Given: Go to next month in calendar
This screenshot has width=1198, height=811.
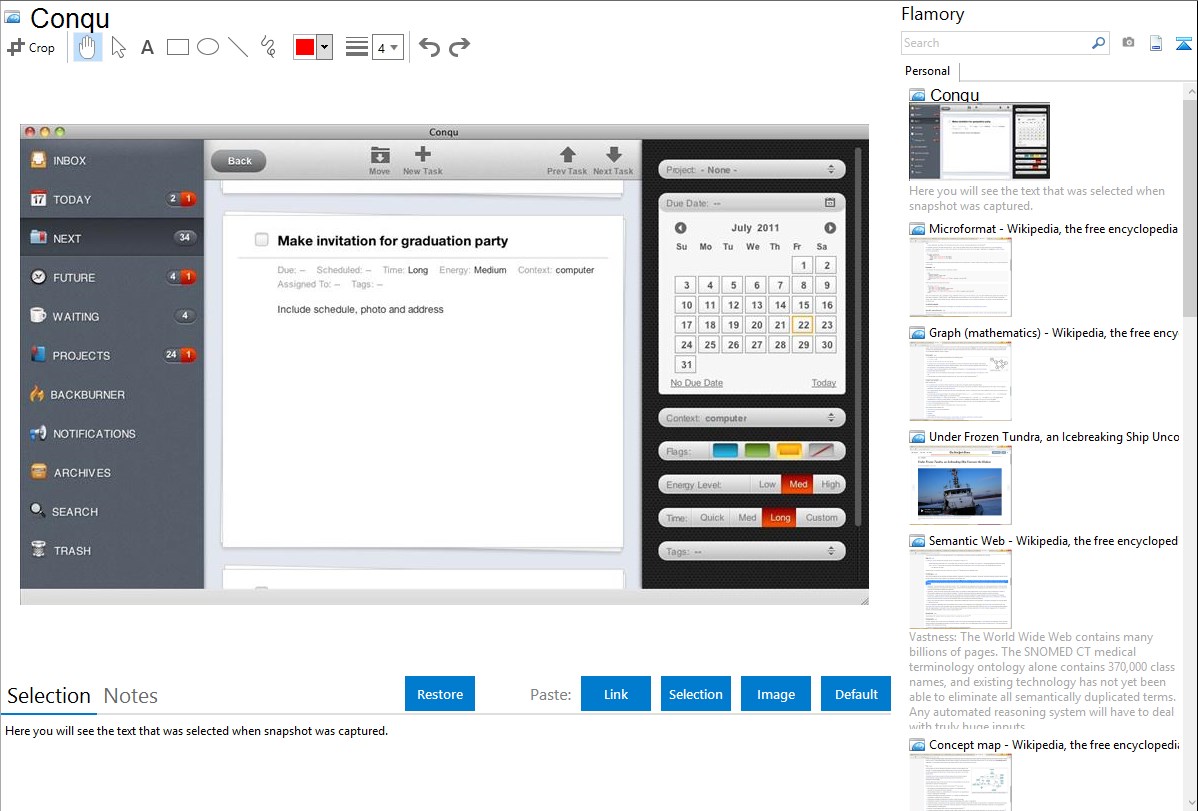Looking at the screenshot, I should [830, 228].
